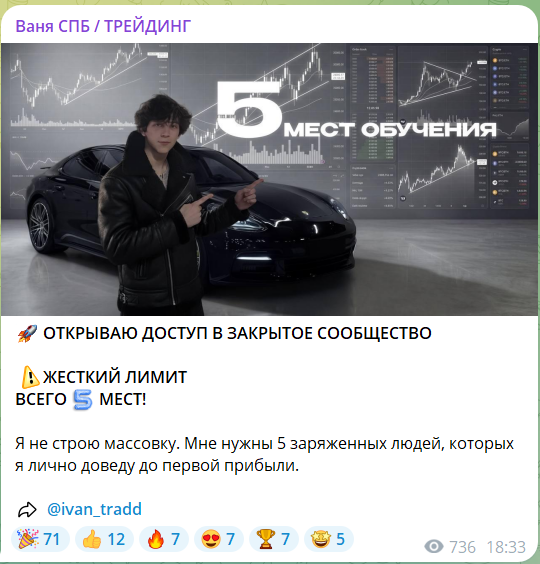Image resolution: width=540 pixels, height=564 pixels.
Task: Click the heart-eyes emoji reaction
Action: coord(219,539)
